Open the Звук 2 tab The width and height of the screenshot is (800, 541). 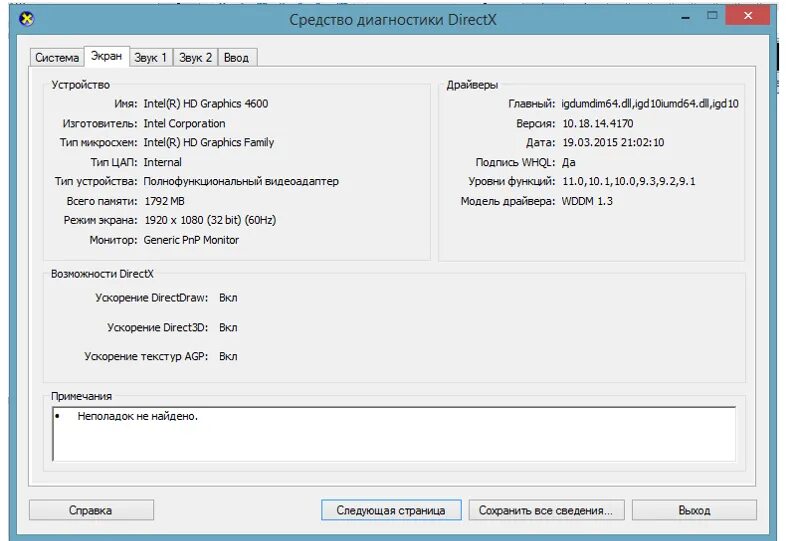[x=195, y=58]
